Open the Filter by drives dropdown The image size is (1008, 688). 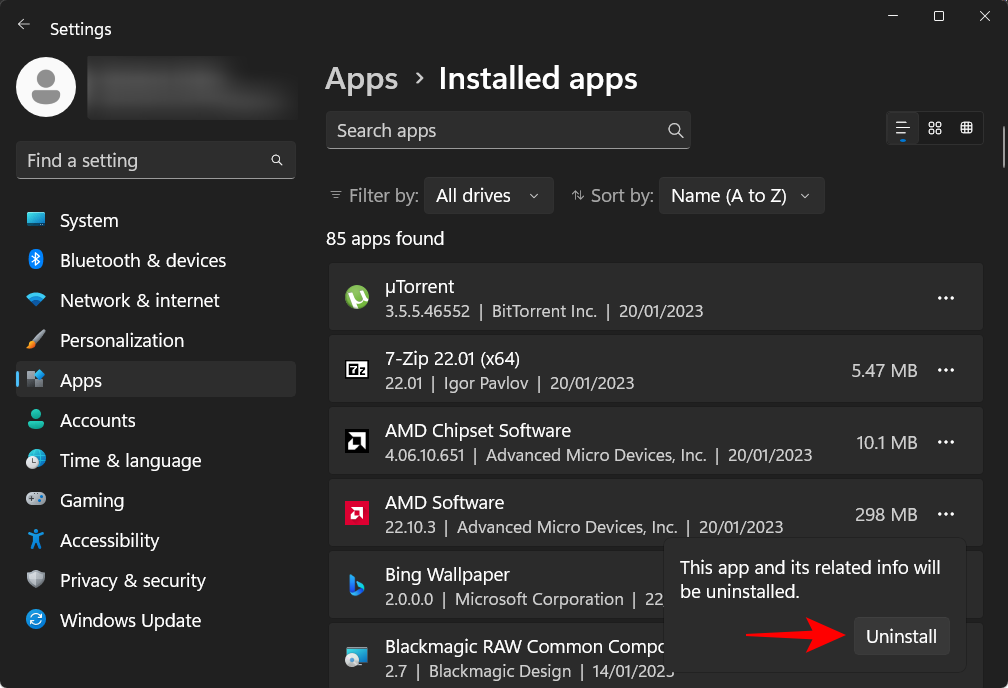click(x=489, y=195)
